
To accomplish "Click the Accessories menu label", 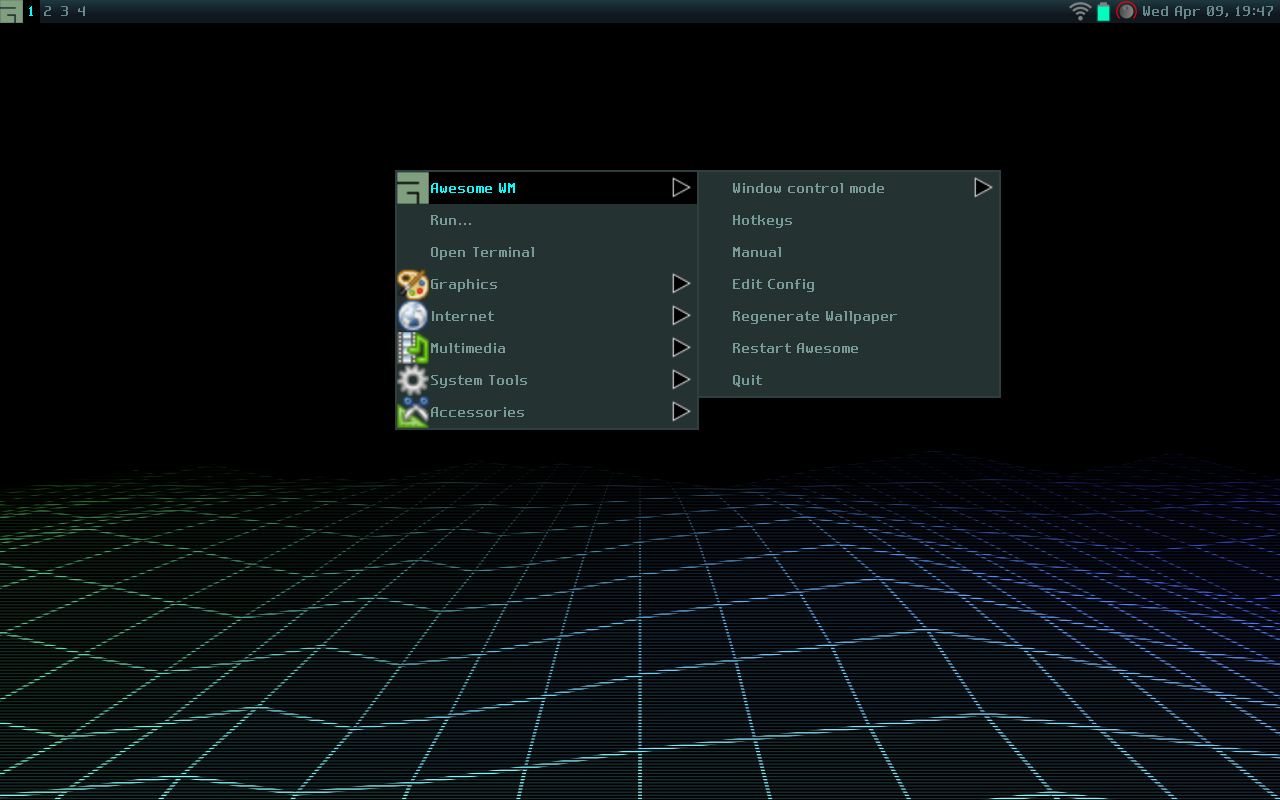I will (477, 412).
